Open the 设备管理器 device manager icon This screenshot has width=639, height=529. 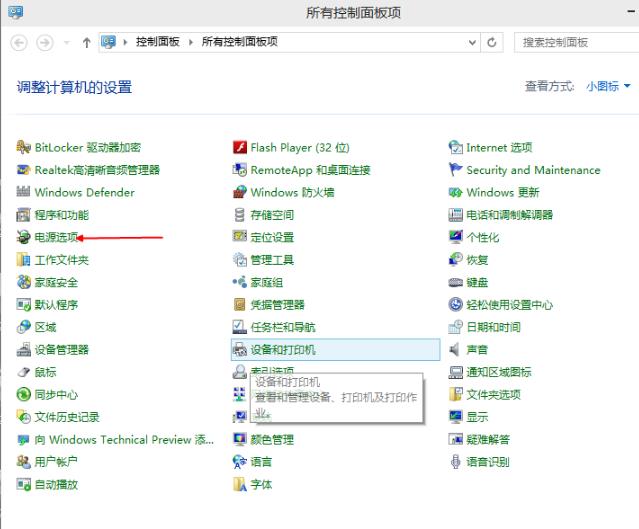pyautogui.click(x=25, y=350)
